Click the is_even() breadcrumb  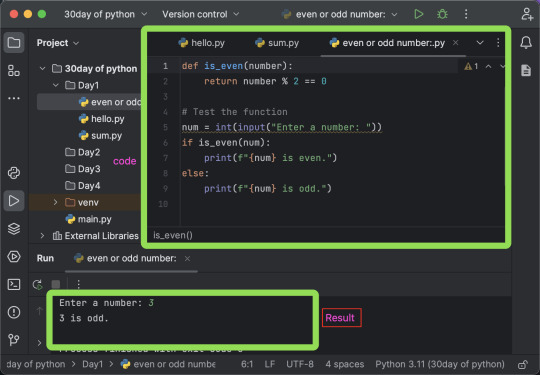pos(173,235)
